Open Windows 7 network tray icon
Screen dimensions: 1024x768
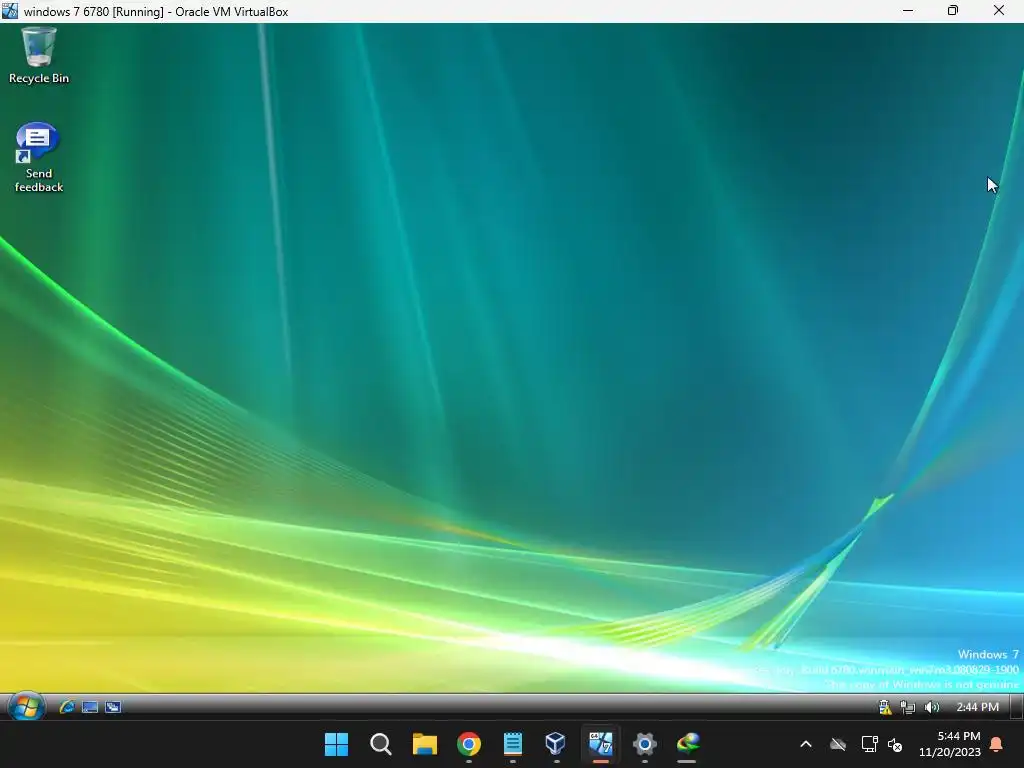[908, 707]
